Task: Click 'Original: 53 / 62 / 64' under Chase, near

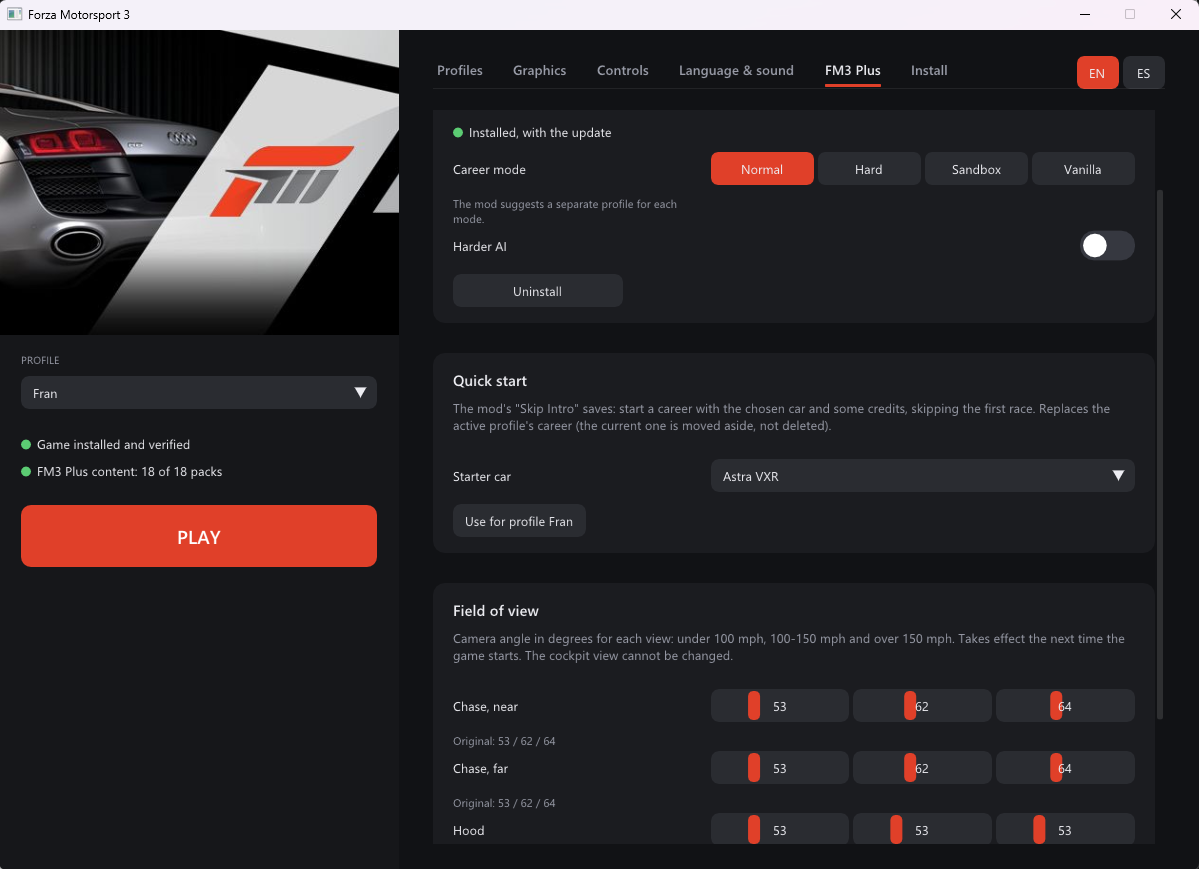Action: tap(504, 740)
